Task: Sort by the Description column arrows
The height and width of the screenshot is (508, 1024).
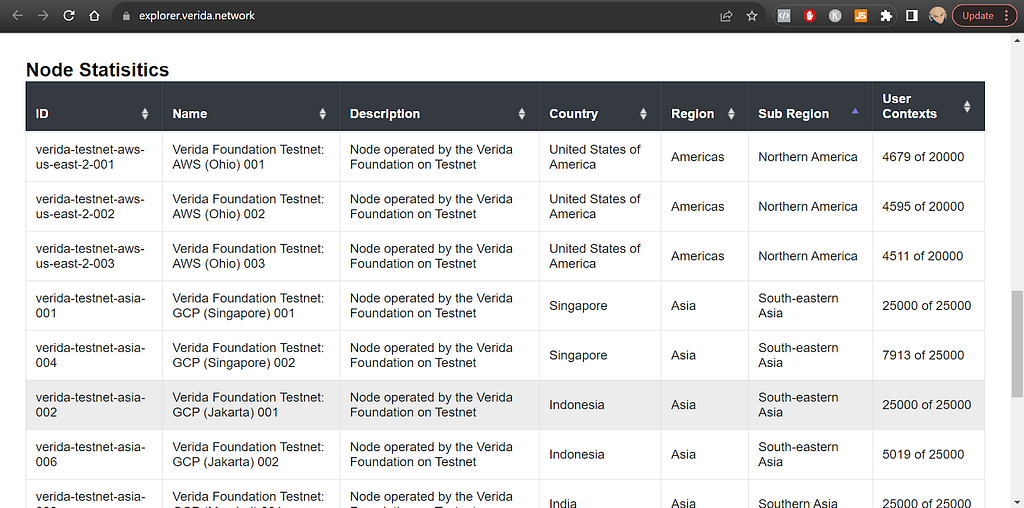Action: point(521,114)
